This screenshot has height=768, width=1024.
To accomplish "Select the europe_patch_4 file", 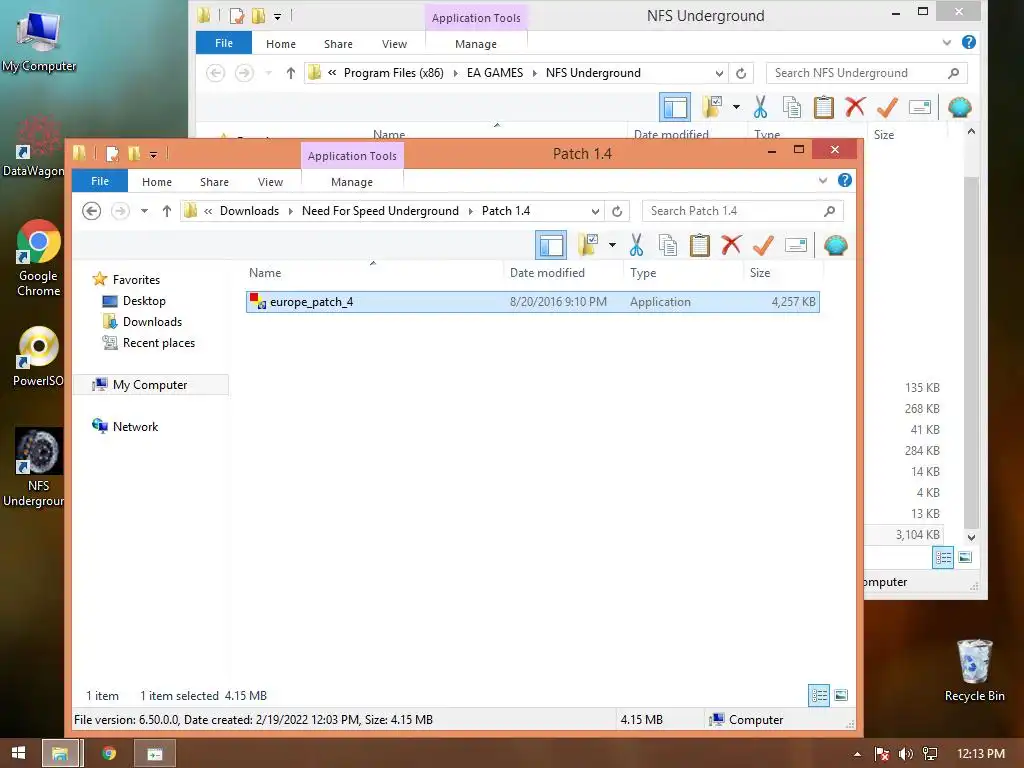I will coord(532,302).
